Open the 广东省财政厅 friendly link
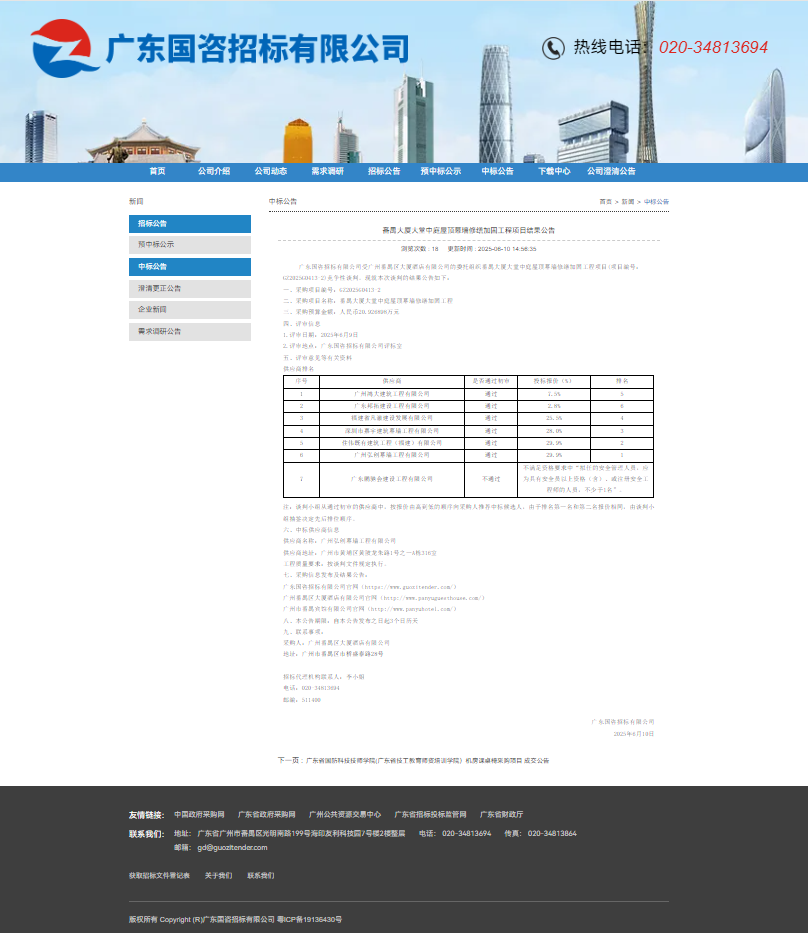The height and width of the screenshot is (933, 808). (501, 815)
